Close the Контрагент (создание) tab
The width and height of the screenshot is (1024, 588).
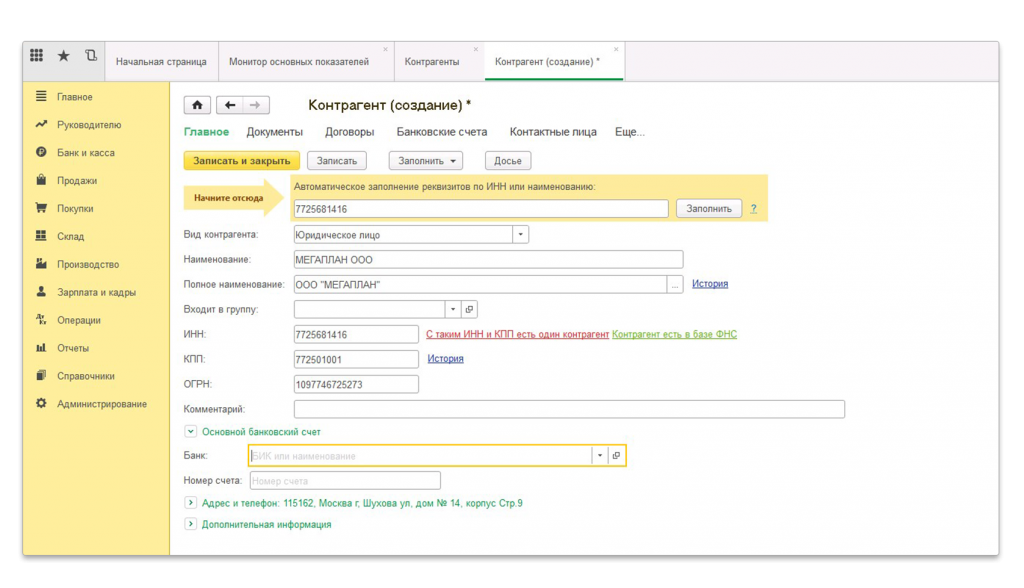616,49
